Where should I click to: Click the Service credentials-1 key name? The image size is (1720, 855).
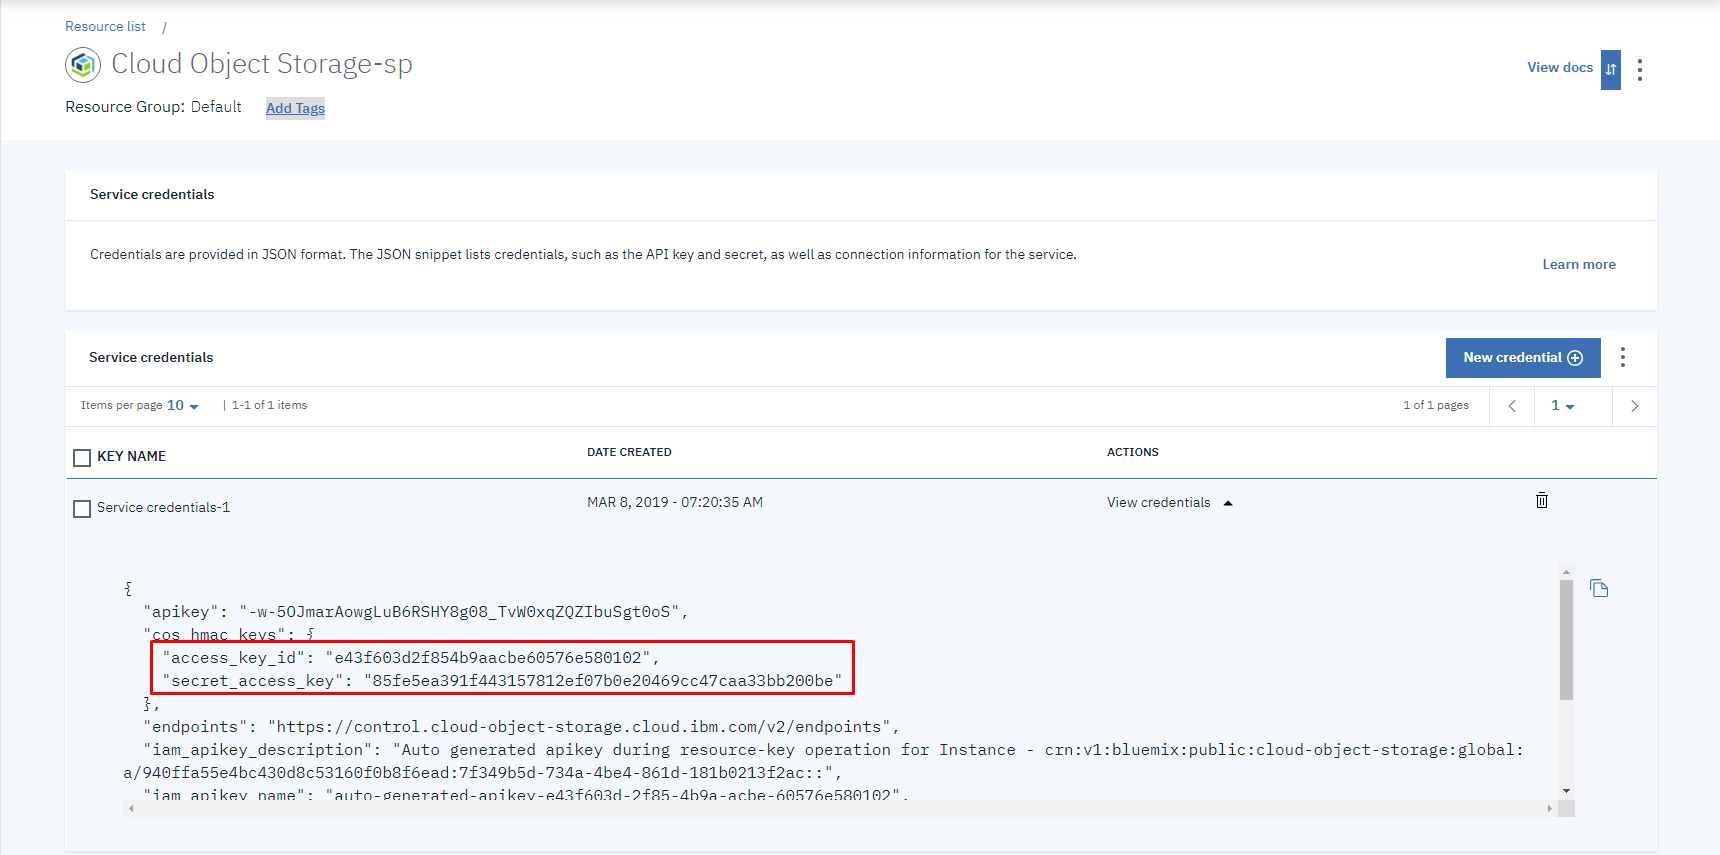click(163, 507)
